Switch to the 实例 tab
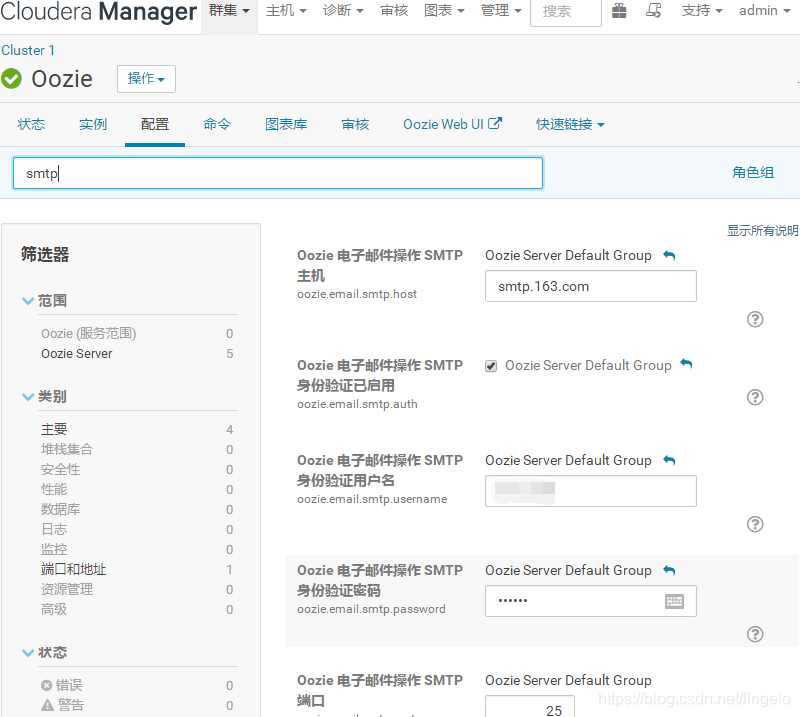The height and width of the screenshot is (717, 800). click(93, 124)
